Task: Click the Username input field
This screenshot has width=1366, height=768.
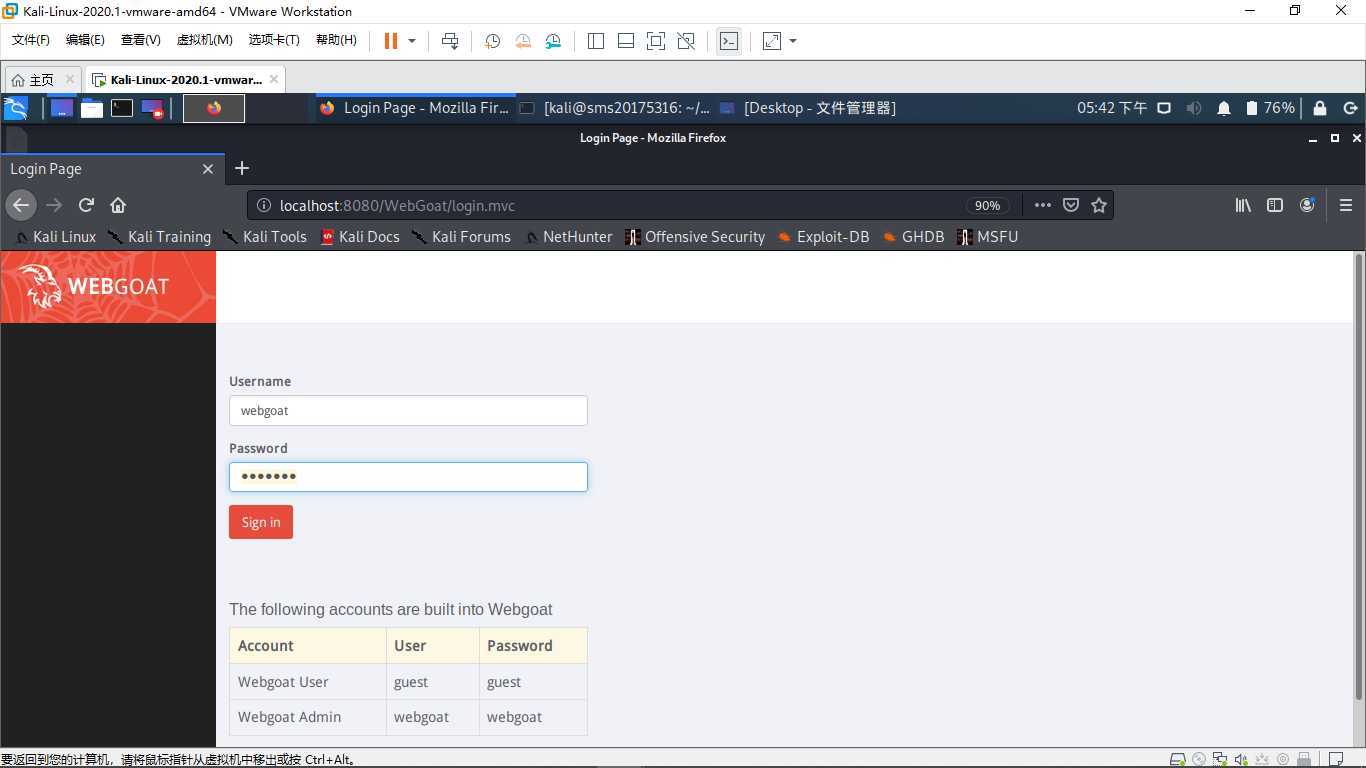Action: tap(408, 411)
